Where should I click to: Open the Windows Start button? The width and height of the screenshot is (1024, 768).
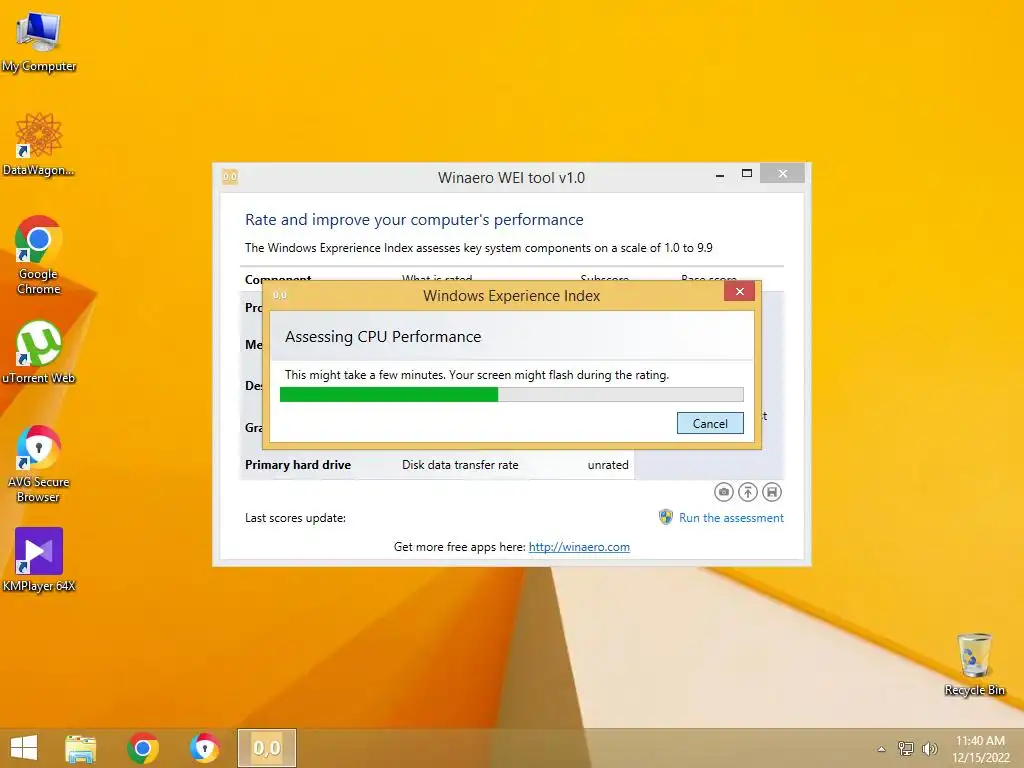[24, 748]
